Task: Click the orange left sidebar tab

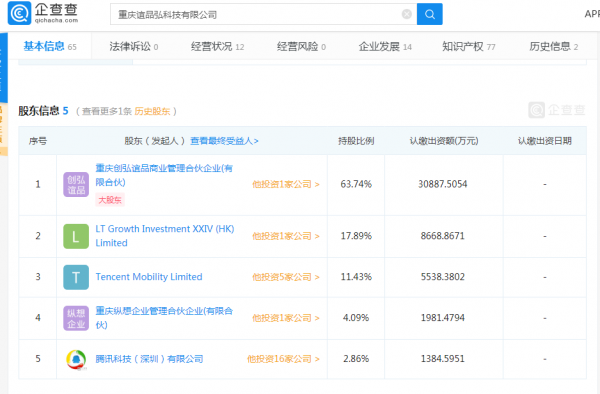Action: (3, 129)
